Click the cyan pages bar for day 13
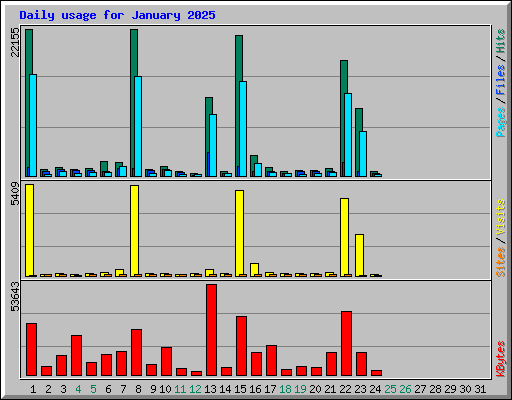The height and width of the screenshot is (400, 512). point(213,145)
